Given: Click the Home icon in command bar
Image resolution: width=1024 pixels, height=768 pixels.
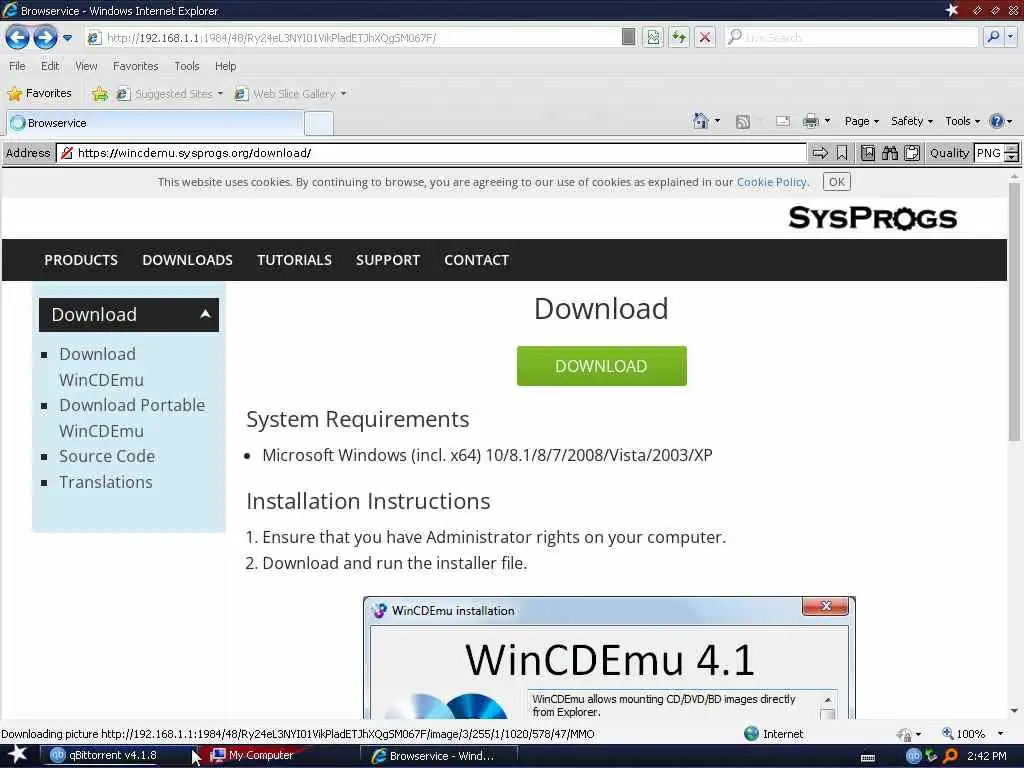Looking at the screenshot, I should click(701, 121).
